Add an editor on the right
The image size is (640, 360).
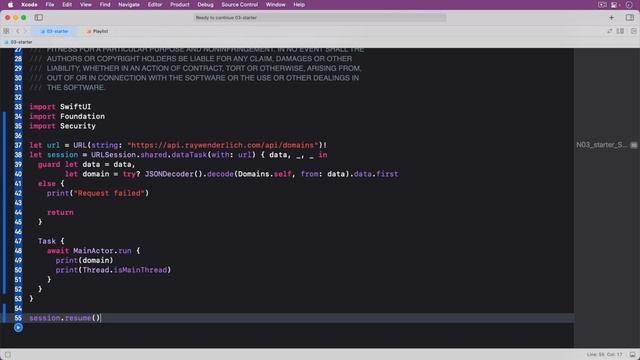coord(633,31)
